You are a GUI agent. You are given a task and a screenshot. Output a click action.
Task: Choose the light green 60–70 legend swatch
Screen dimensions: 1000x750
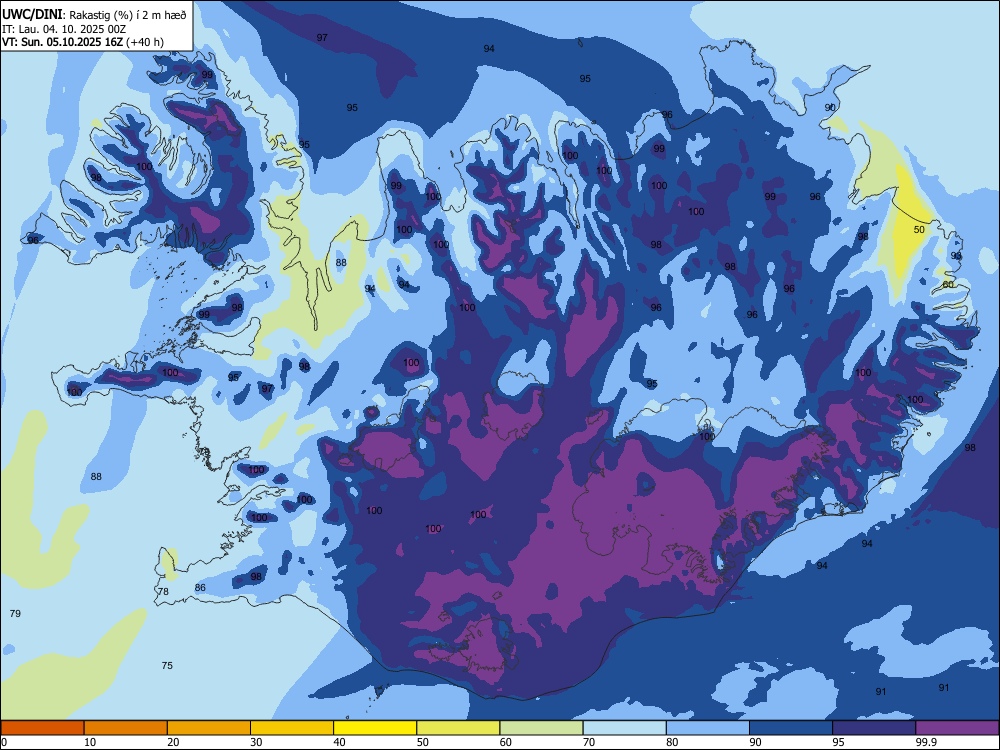coord(541,728)
